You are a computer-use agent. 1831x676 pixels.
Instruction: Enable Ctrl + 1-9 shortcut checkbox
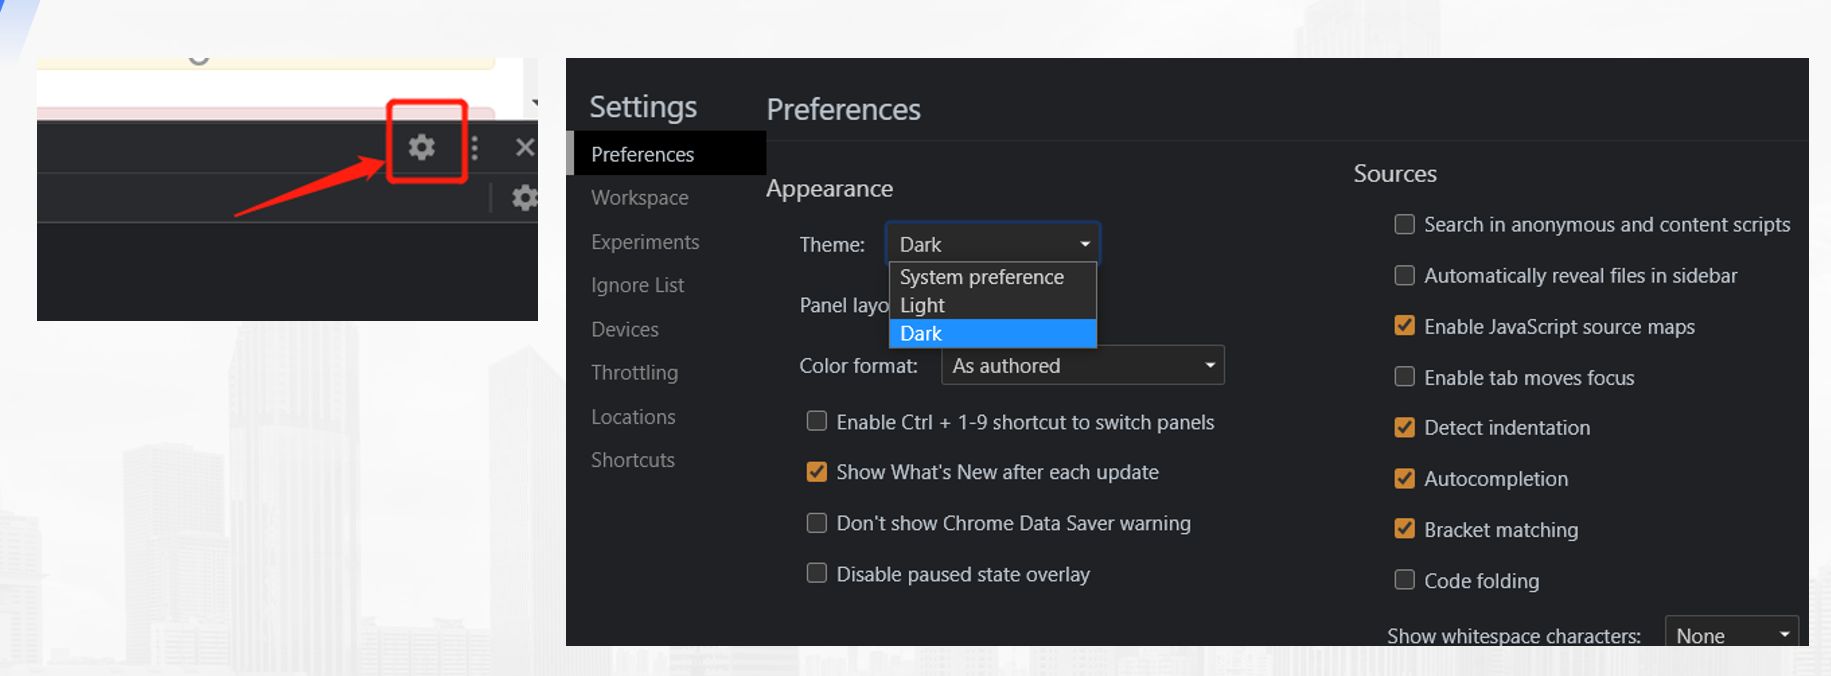[x=817, y=421]
